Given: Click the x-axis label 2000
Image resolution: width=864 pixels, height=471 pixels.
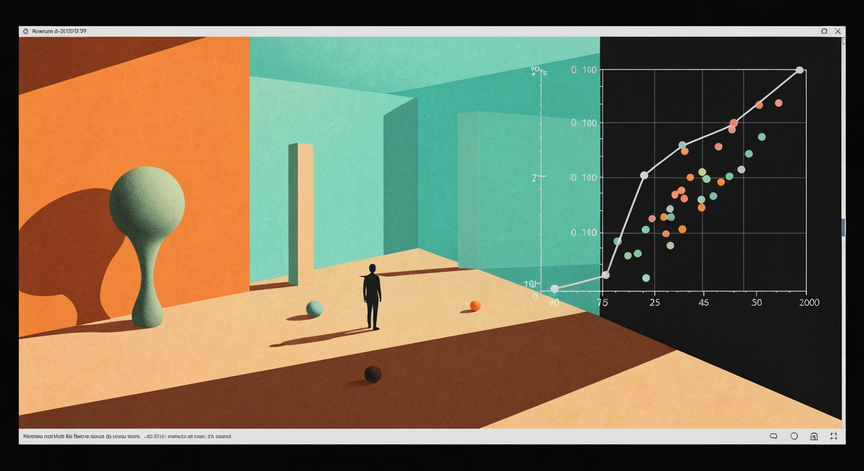Looking at the screenshot, I should (809, 302).
